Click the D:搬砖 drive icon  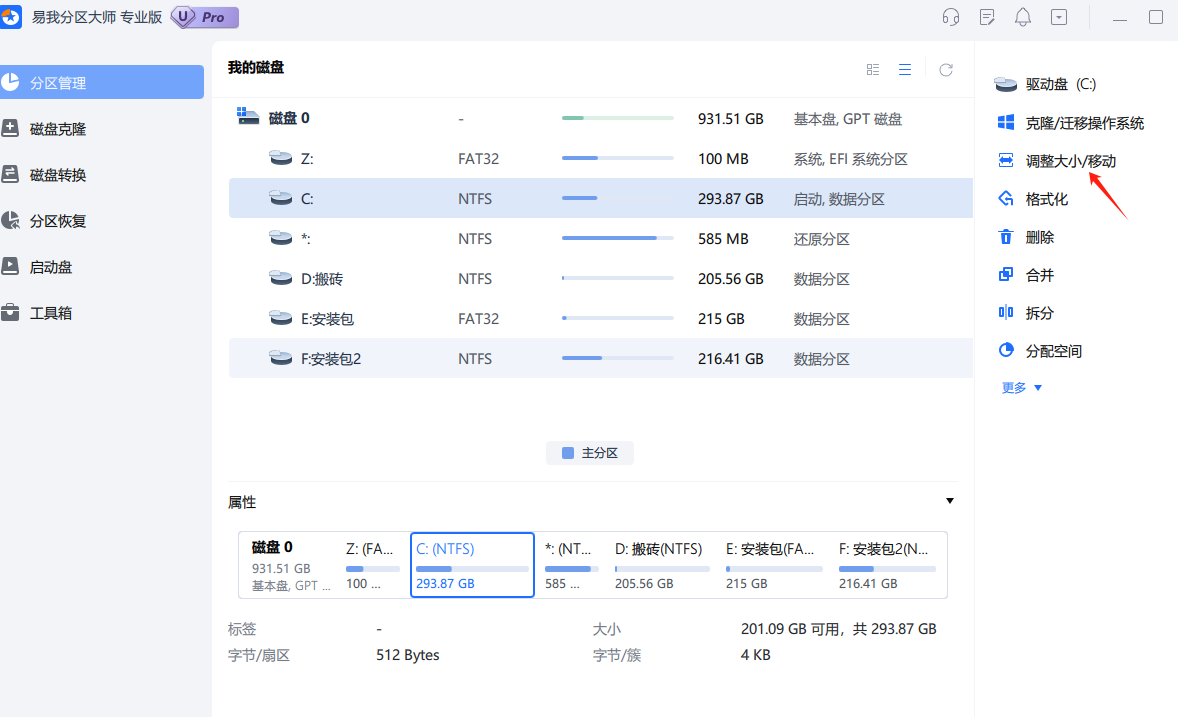280,277
